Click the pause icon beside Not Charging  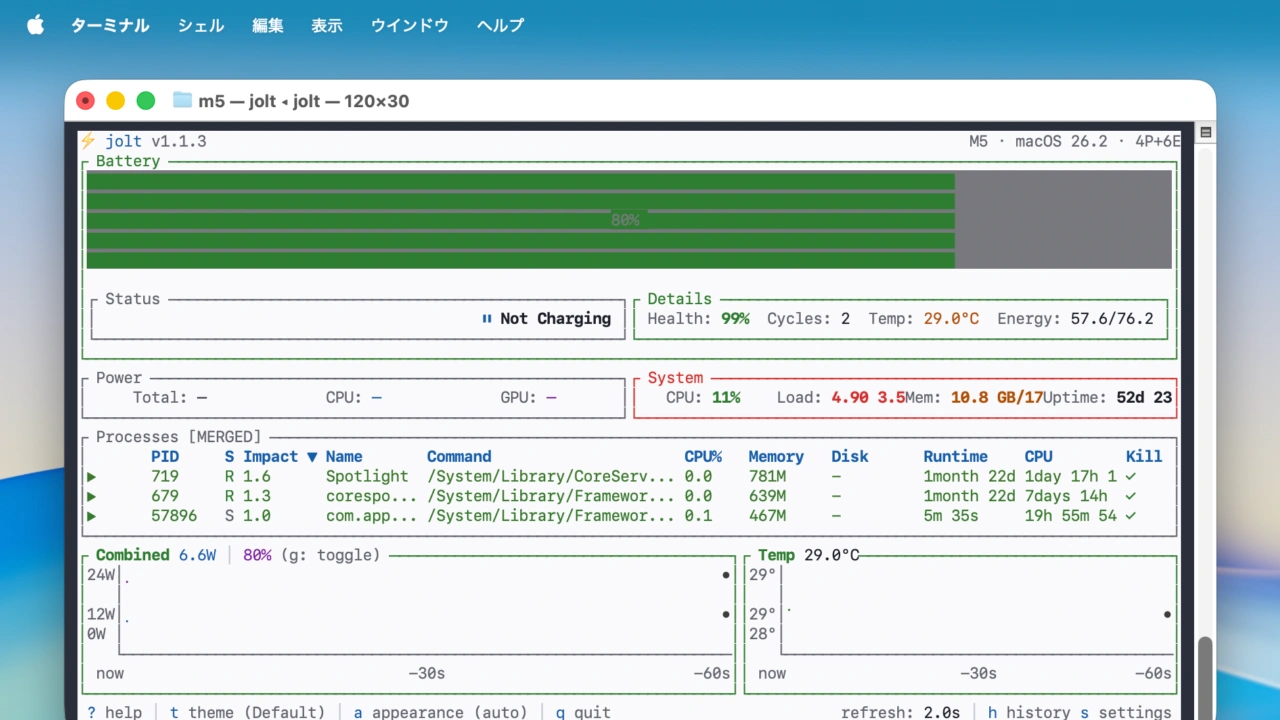(487, 318)
